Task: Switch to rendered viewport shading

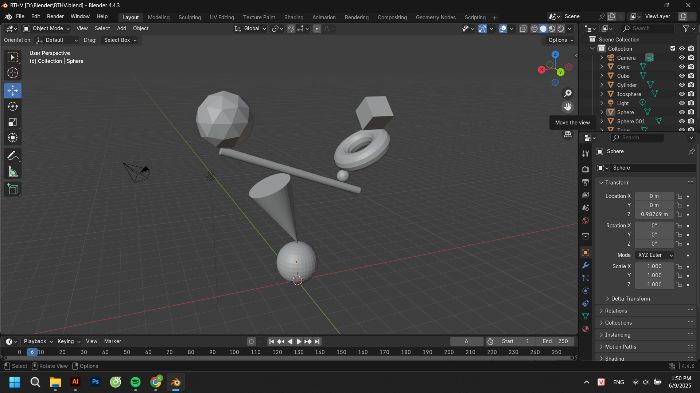Action: pyautogui.click(x=561, y=29)
